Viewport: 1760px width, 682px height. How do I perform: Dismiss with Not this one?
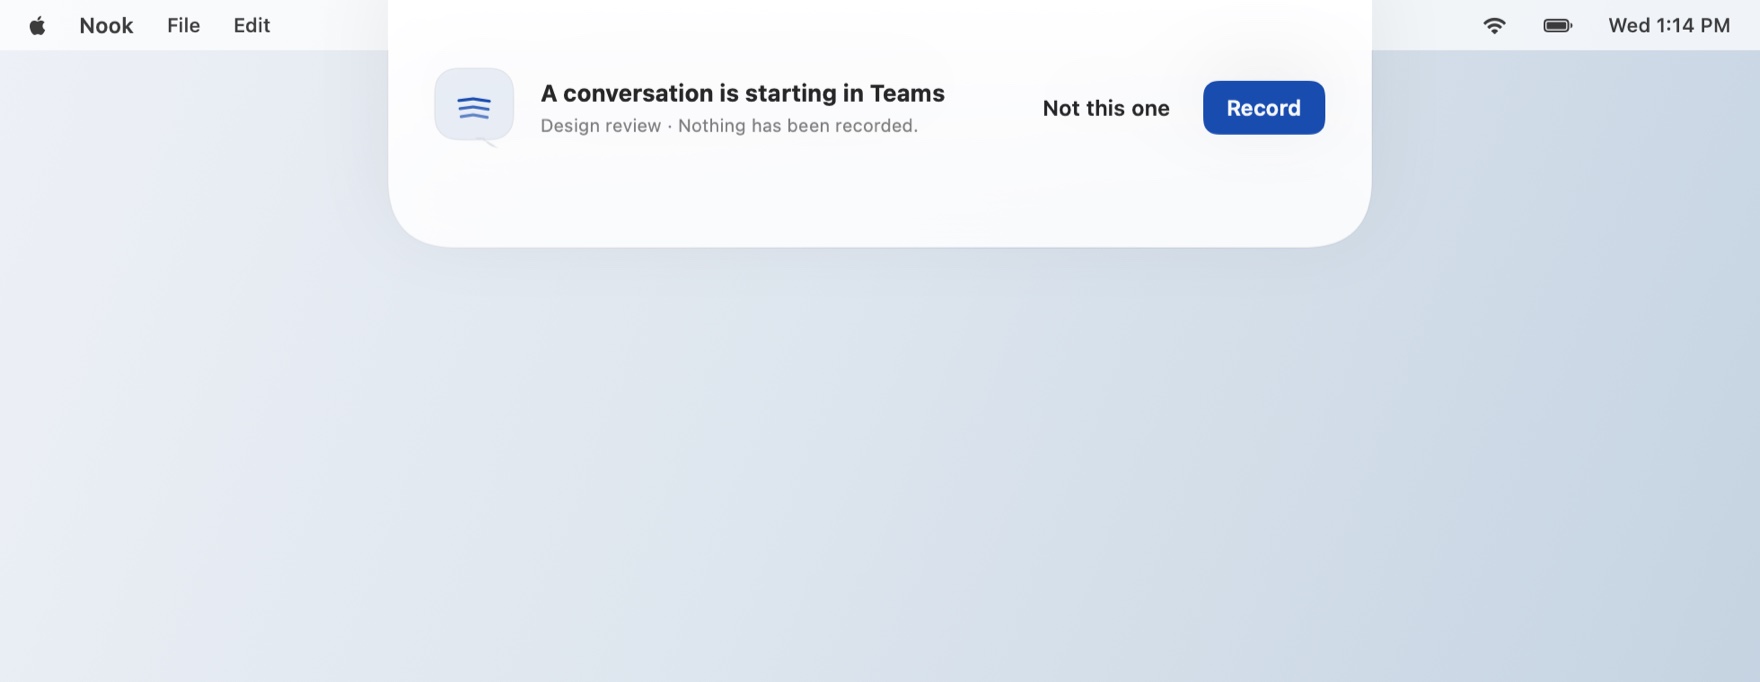(x=1106, y=108)
